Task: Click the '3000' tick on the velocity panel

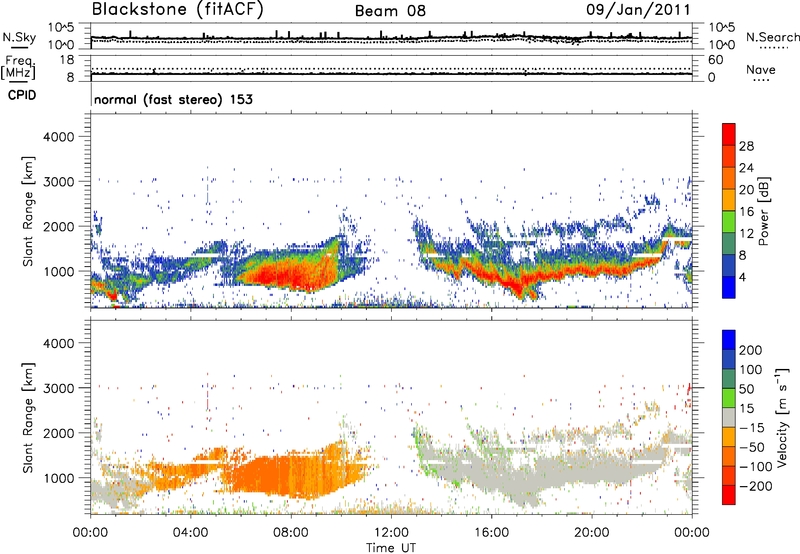Action: [x=59, y=388]
